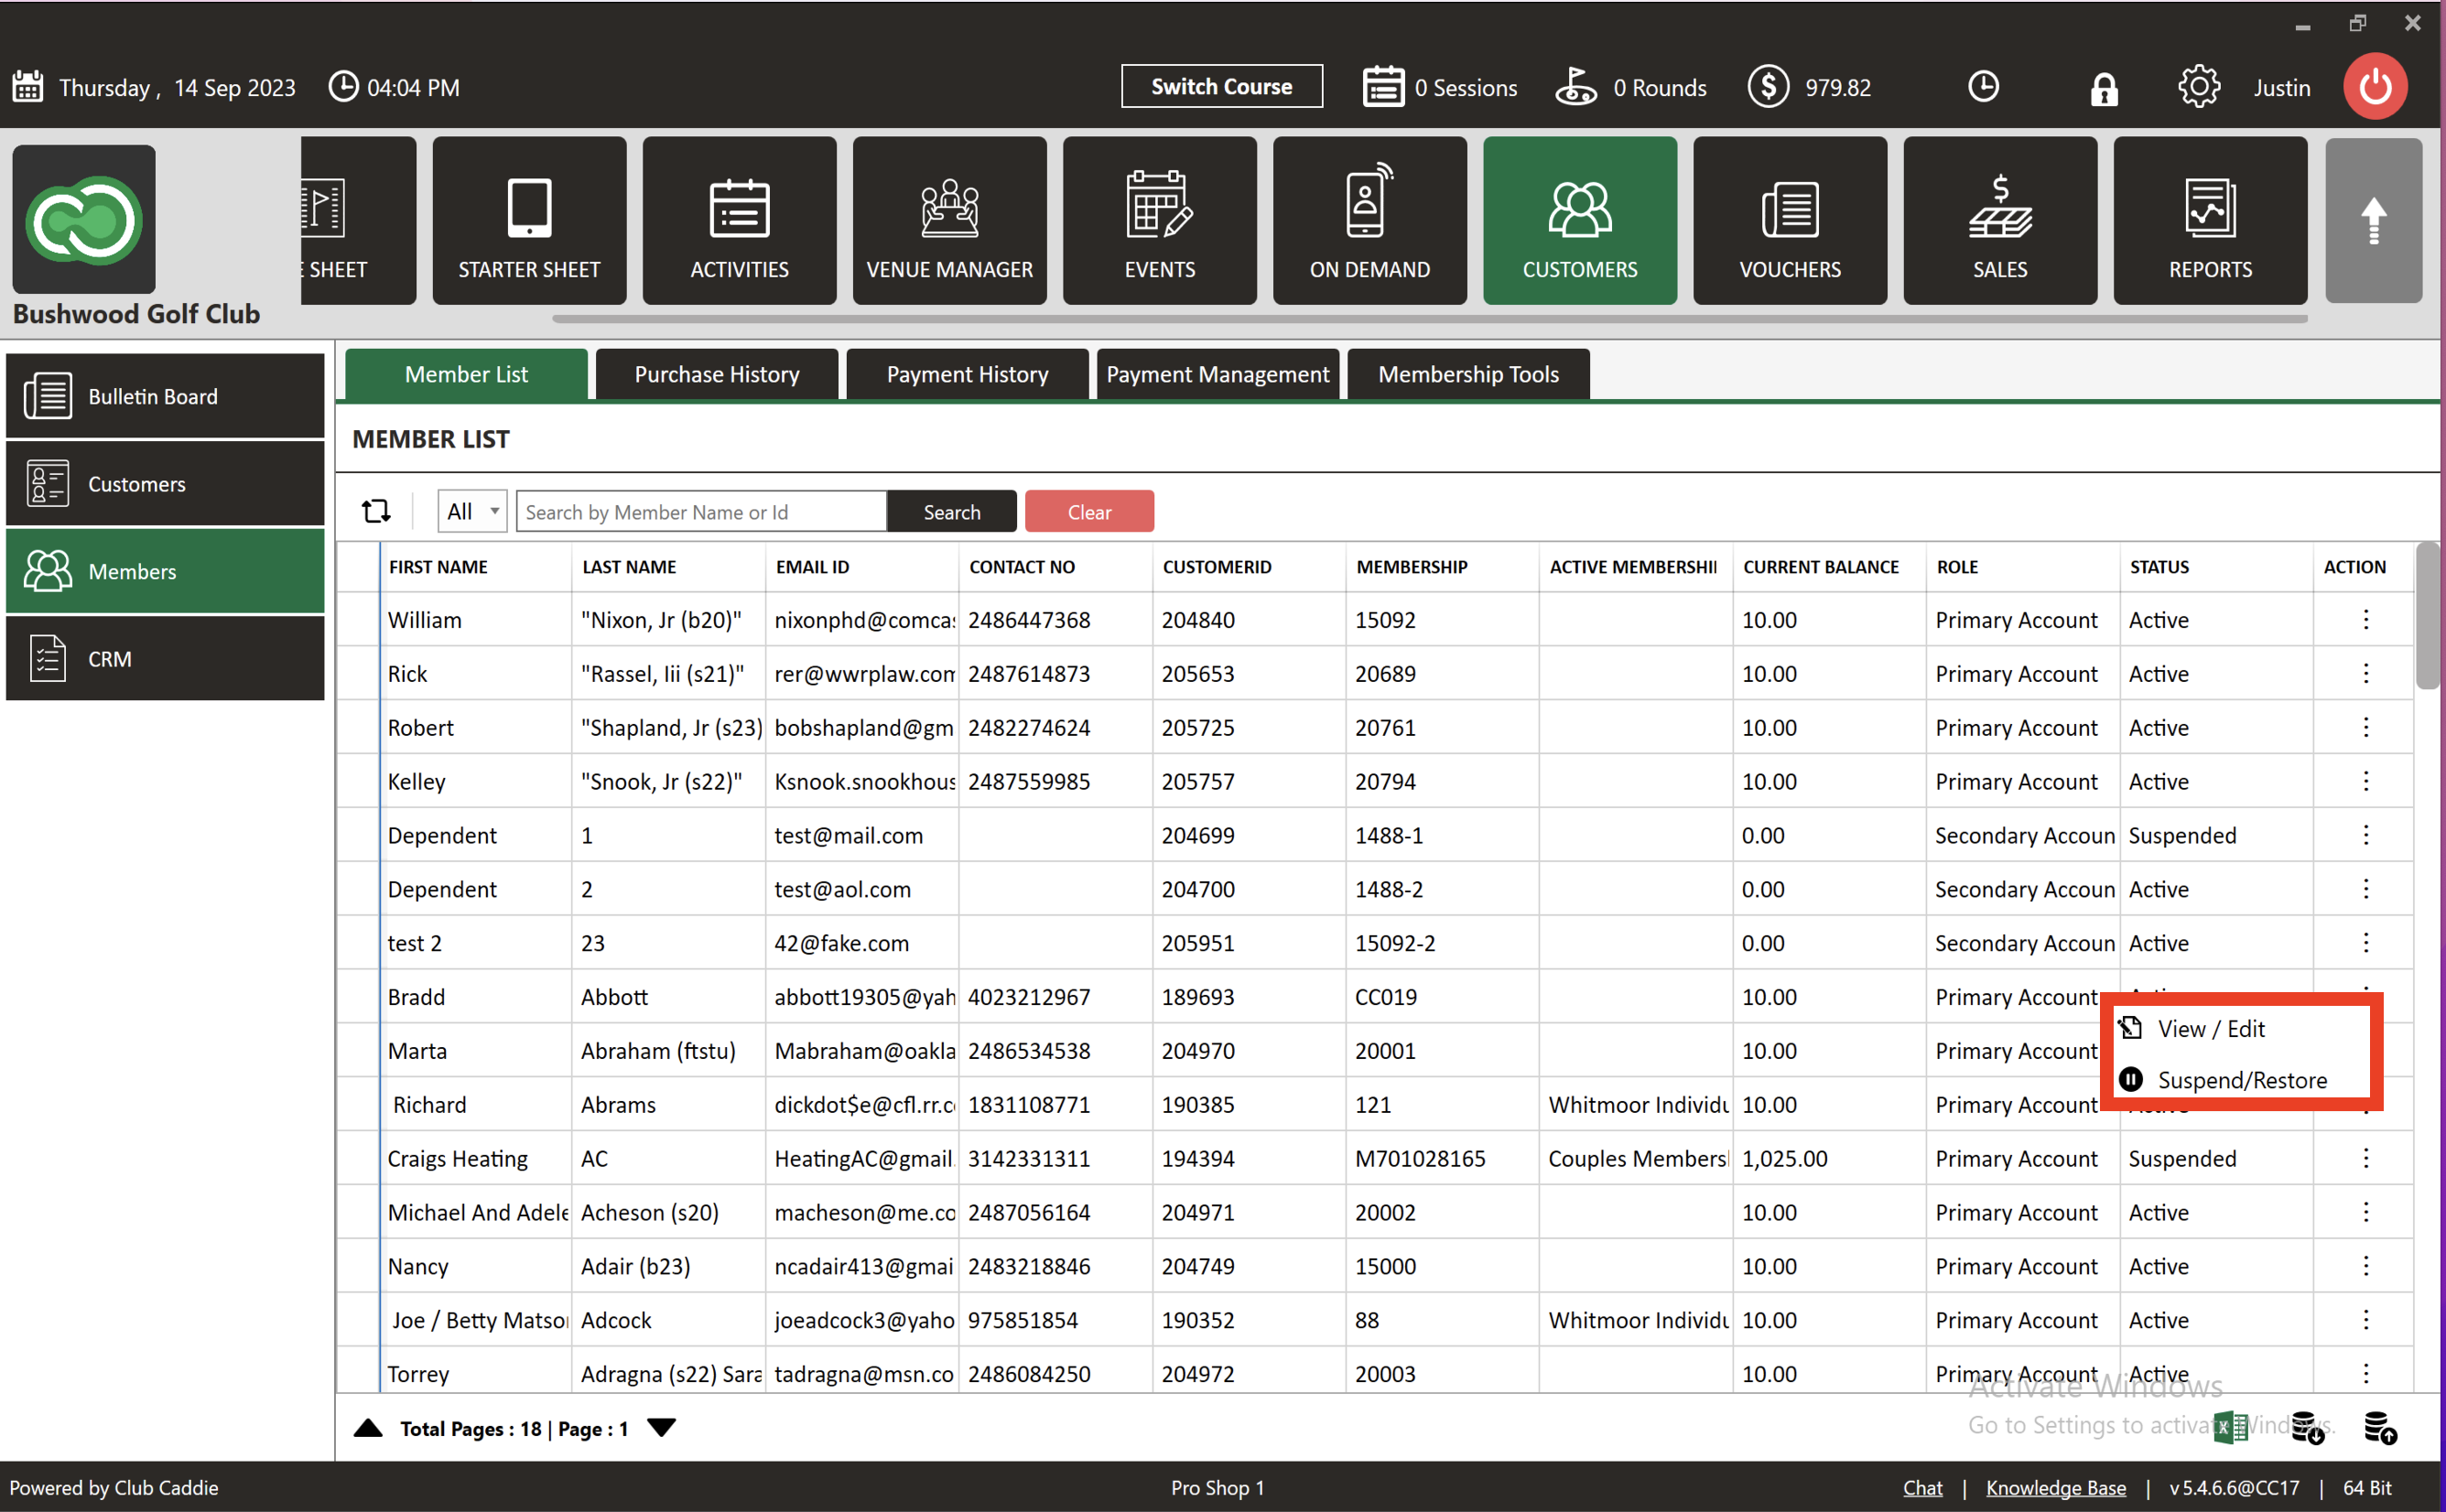Open the On Demand module
The image size is (2446, 1512).
pos(1369,221)
